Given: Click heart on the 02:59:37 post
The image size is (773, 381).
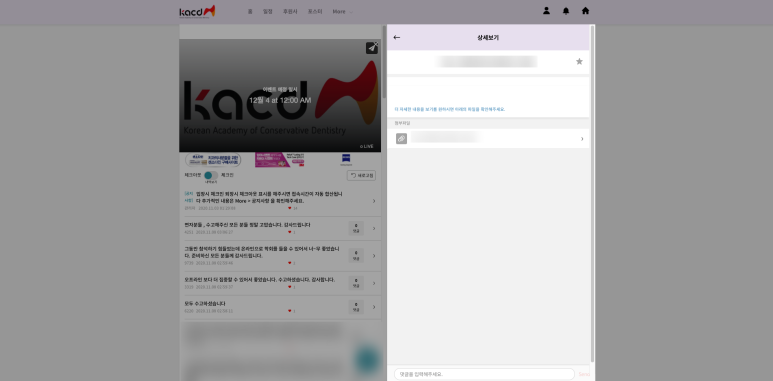Looking at the screenshot, I should click(290, 287).
